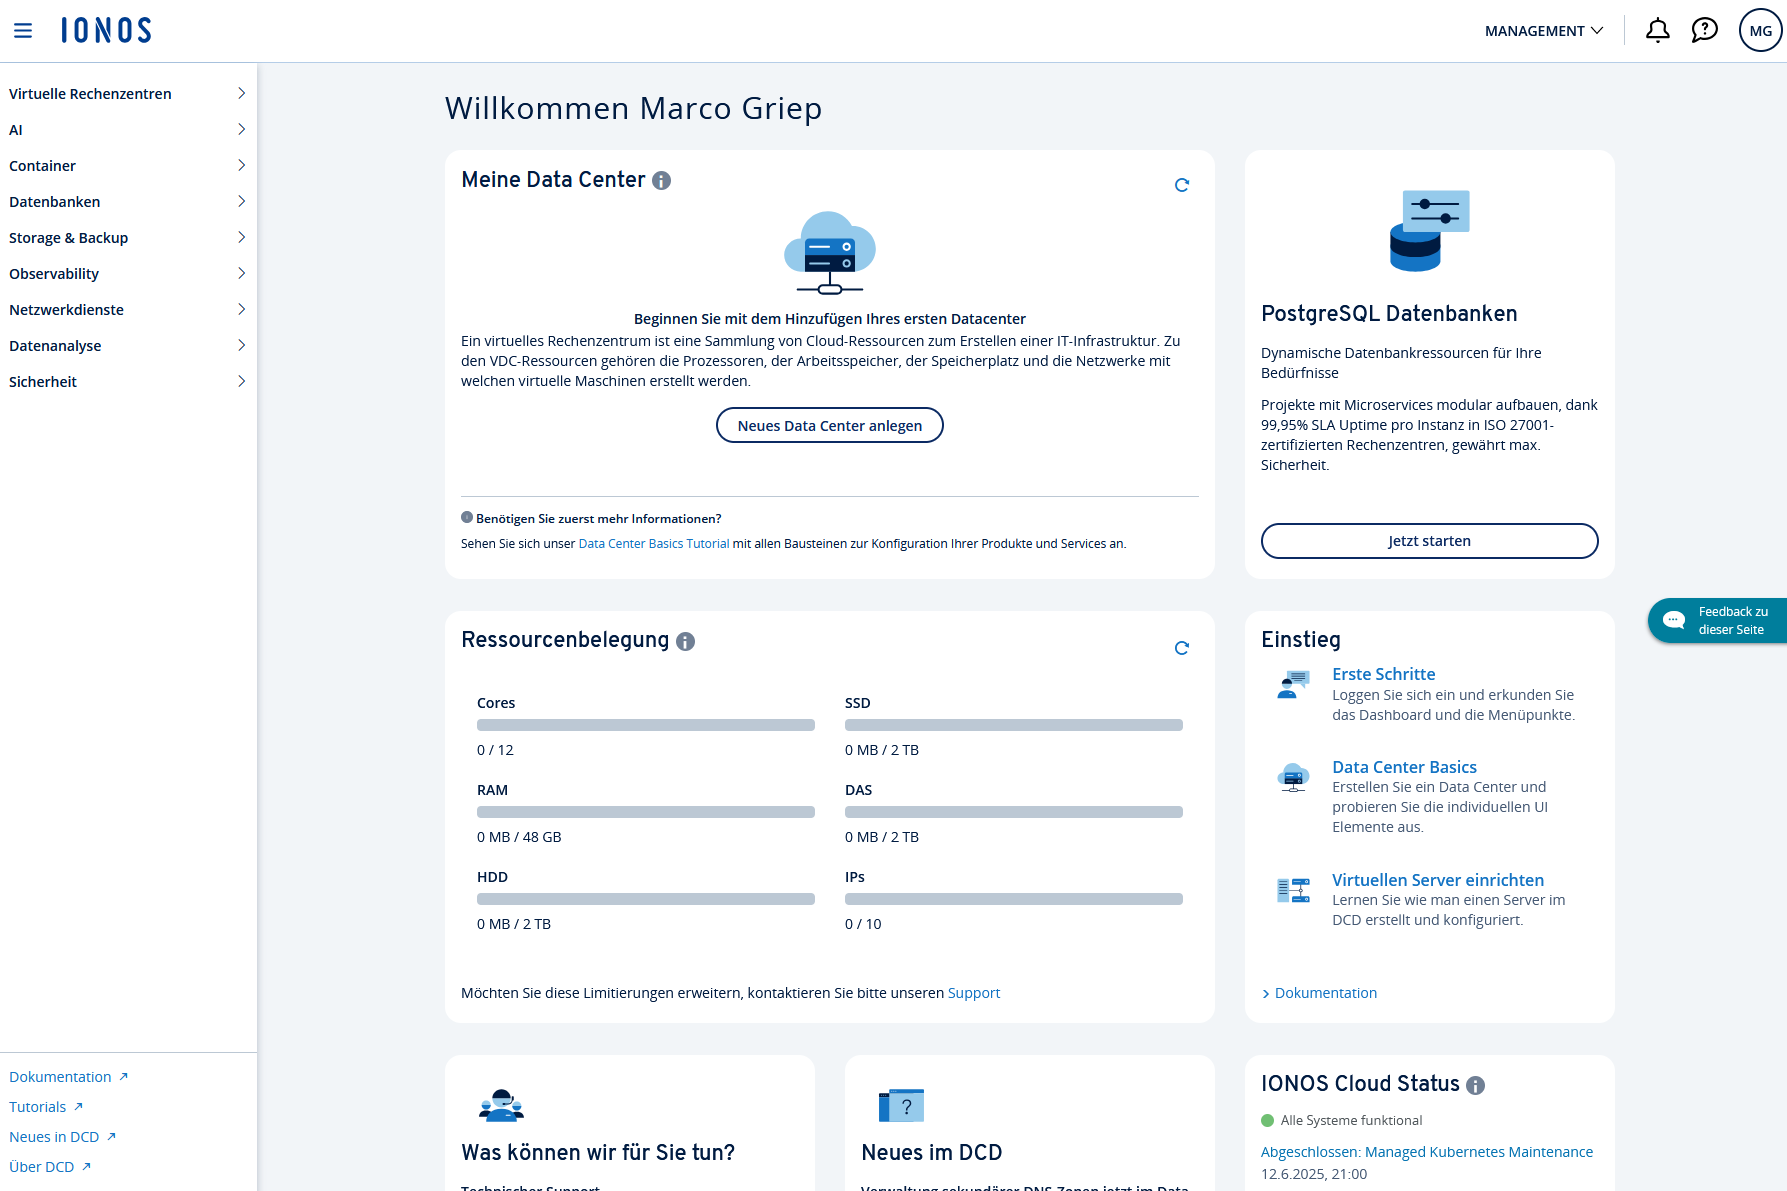
Task: Click the feedback speech bubble icon
Action: click(1674, 621)
